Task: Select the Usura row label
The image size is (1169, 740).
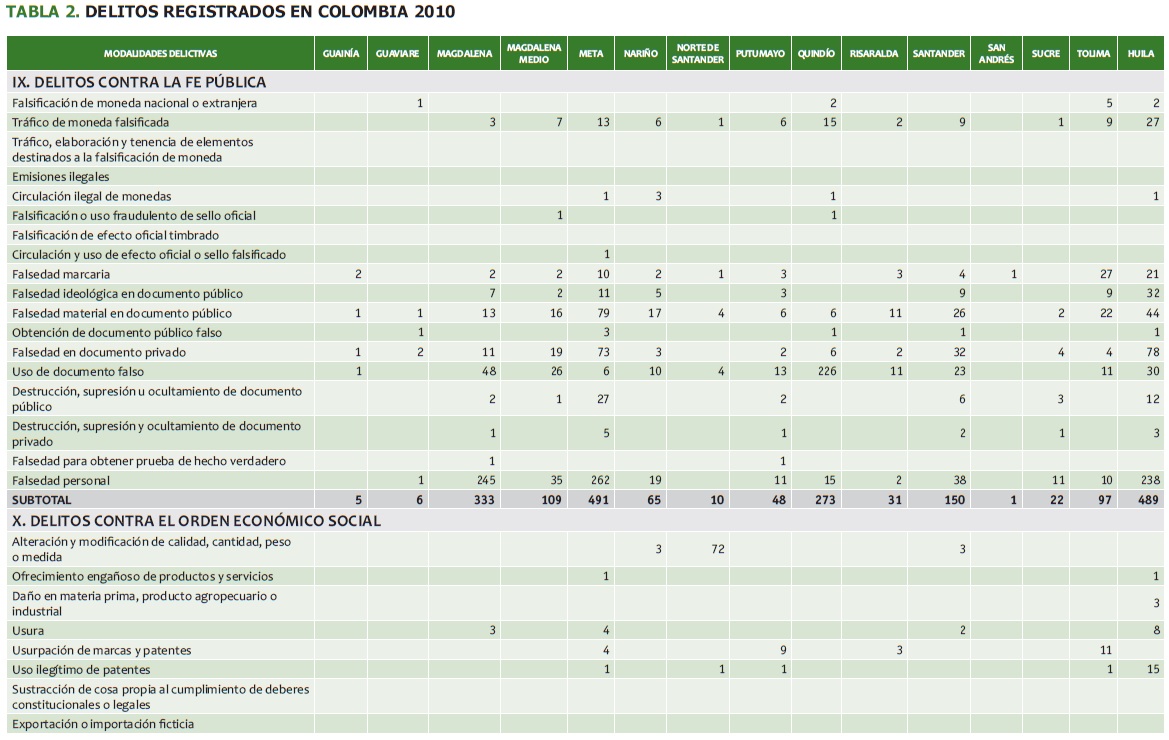Action: click(28, 630)
